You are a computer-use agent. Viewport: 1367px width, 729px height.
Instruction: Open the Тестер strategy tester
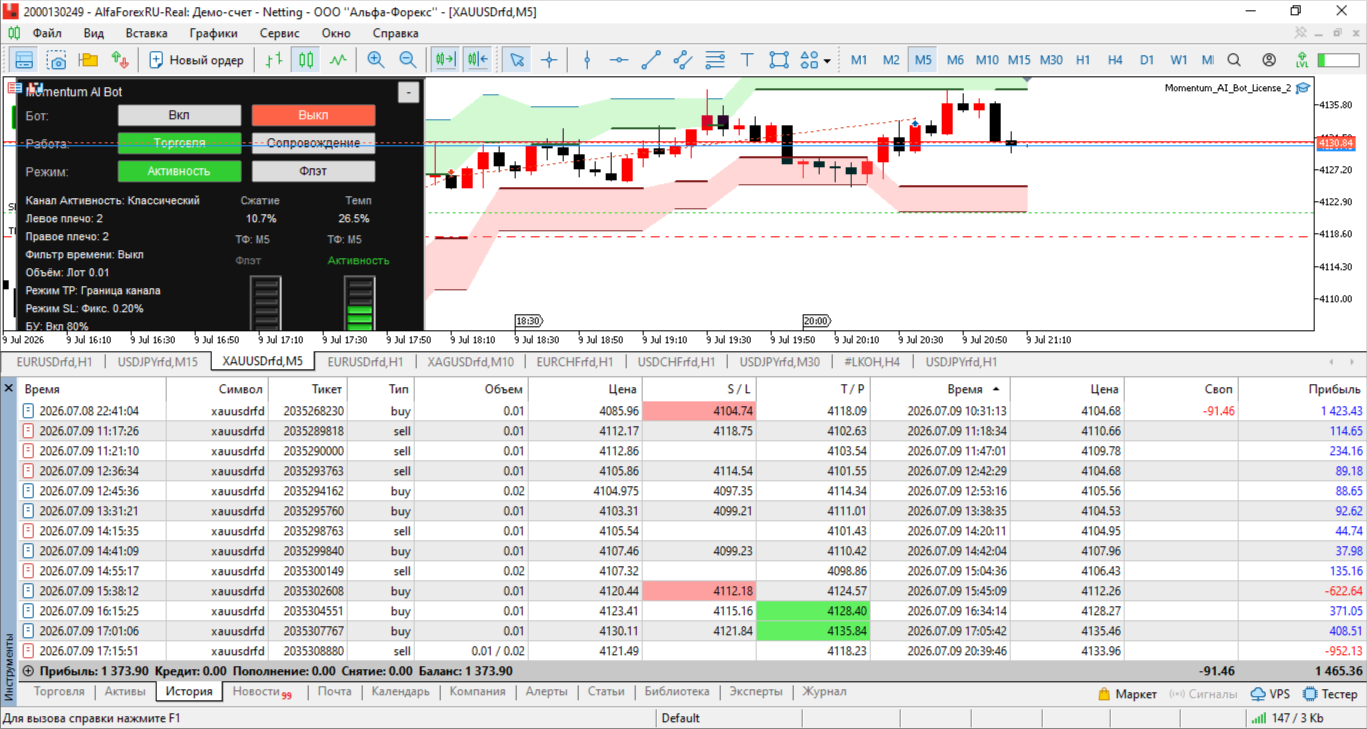1330,694
